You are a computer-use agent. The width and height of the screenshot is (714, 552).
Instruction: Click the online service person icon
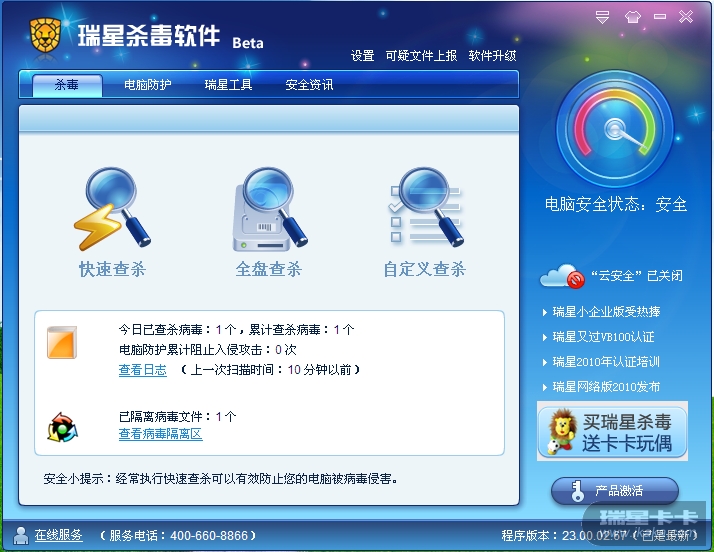[20, 535]
